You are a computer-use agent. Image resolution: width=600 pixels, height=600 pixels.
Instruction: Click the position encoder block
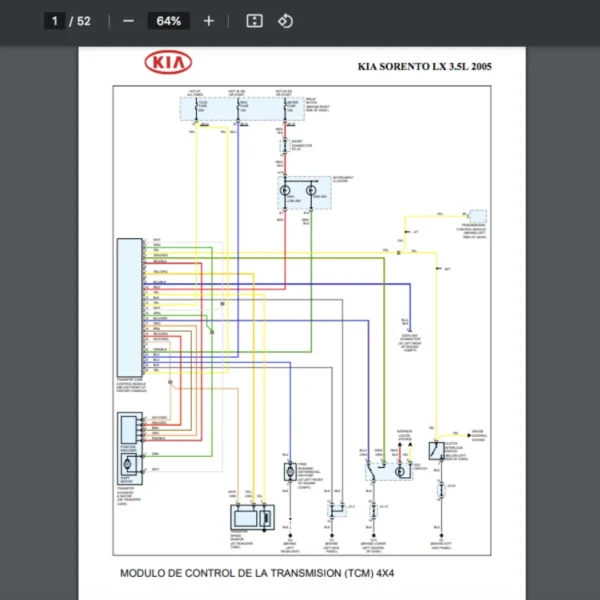click(x=129, y=430)
